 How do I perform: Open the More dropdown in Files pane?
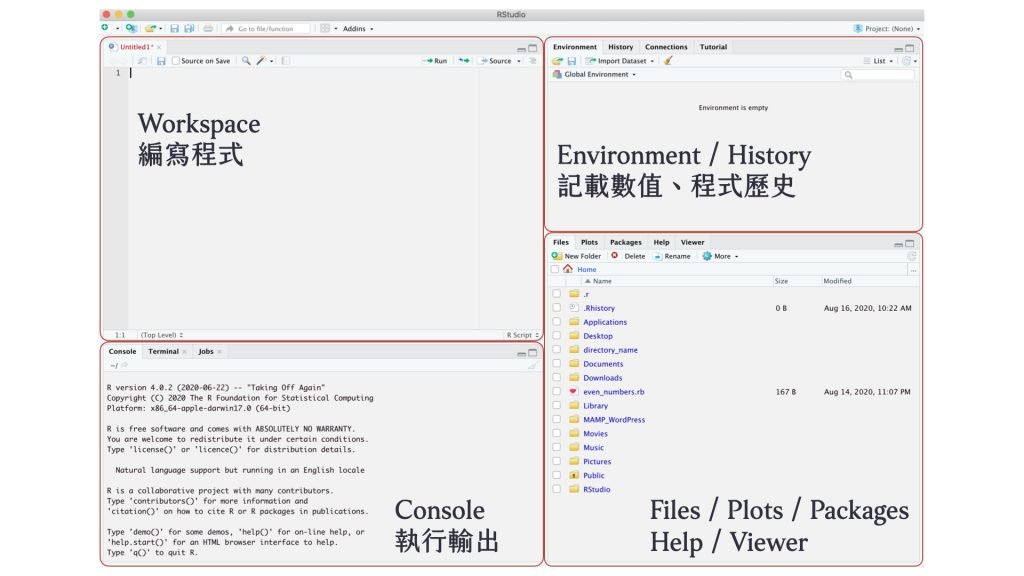[720, 256]
